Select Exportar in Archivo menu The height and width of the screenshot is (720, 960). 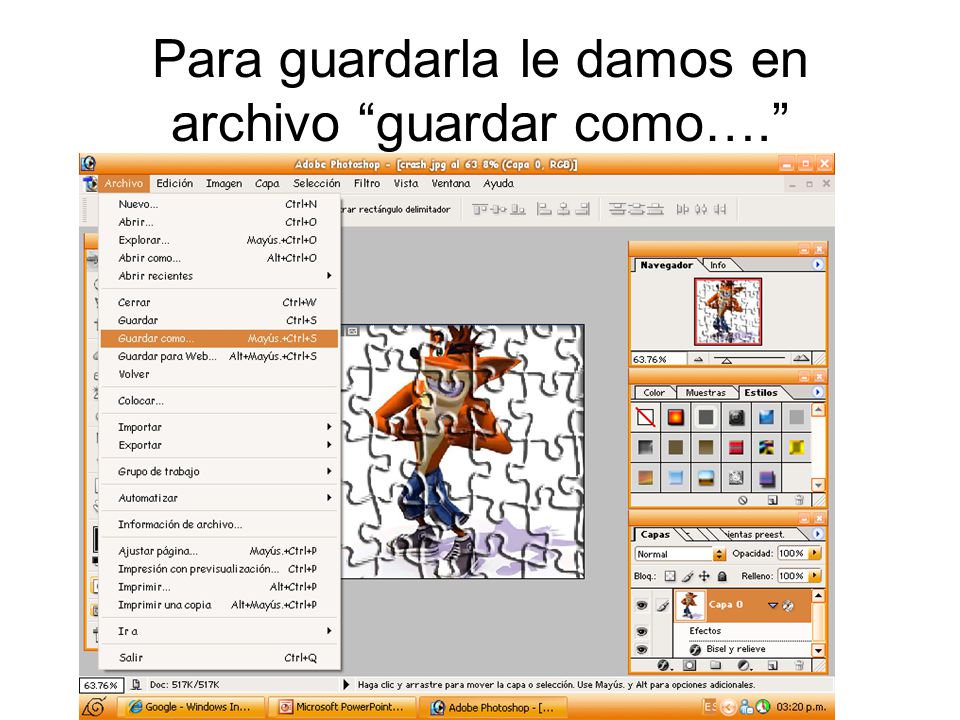click(x=219, y=445)
